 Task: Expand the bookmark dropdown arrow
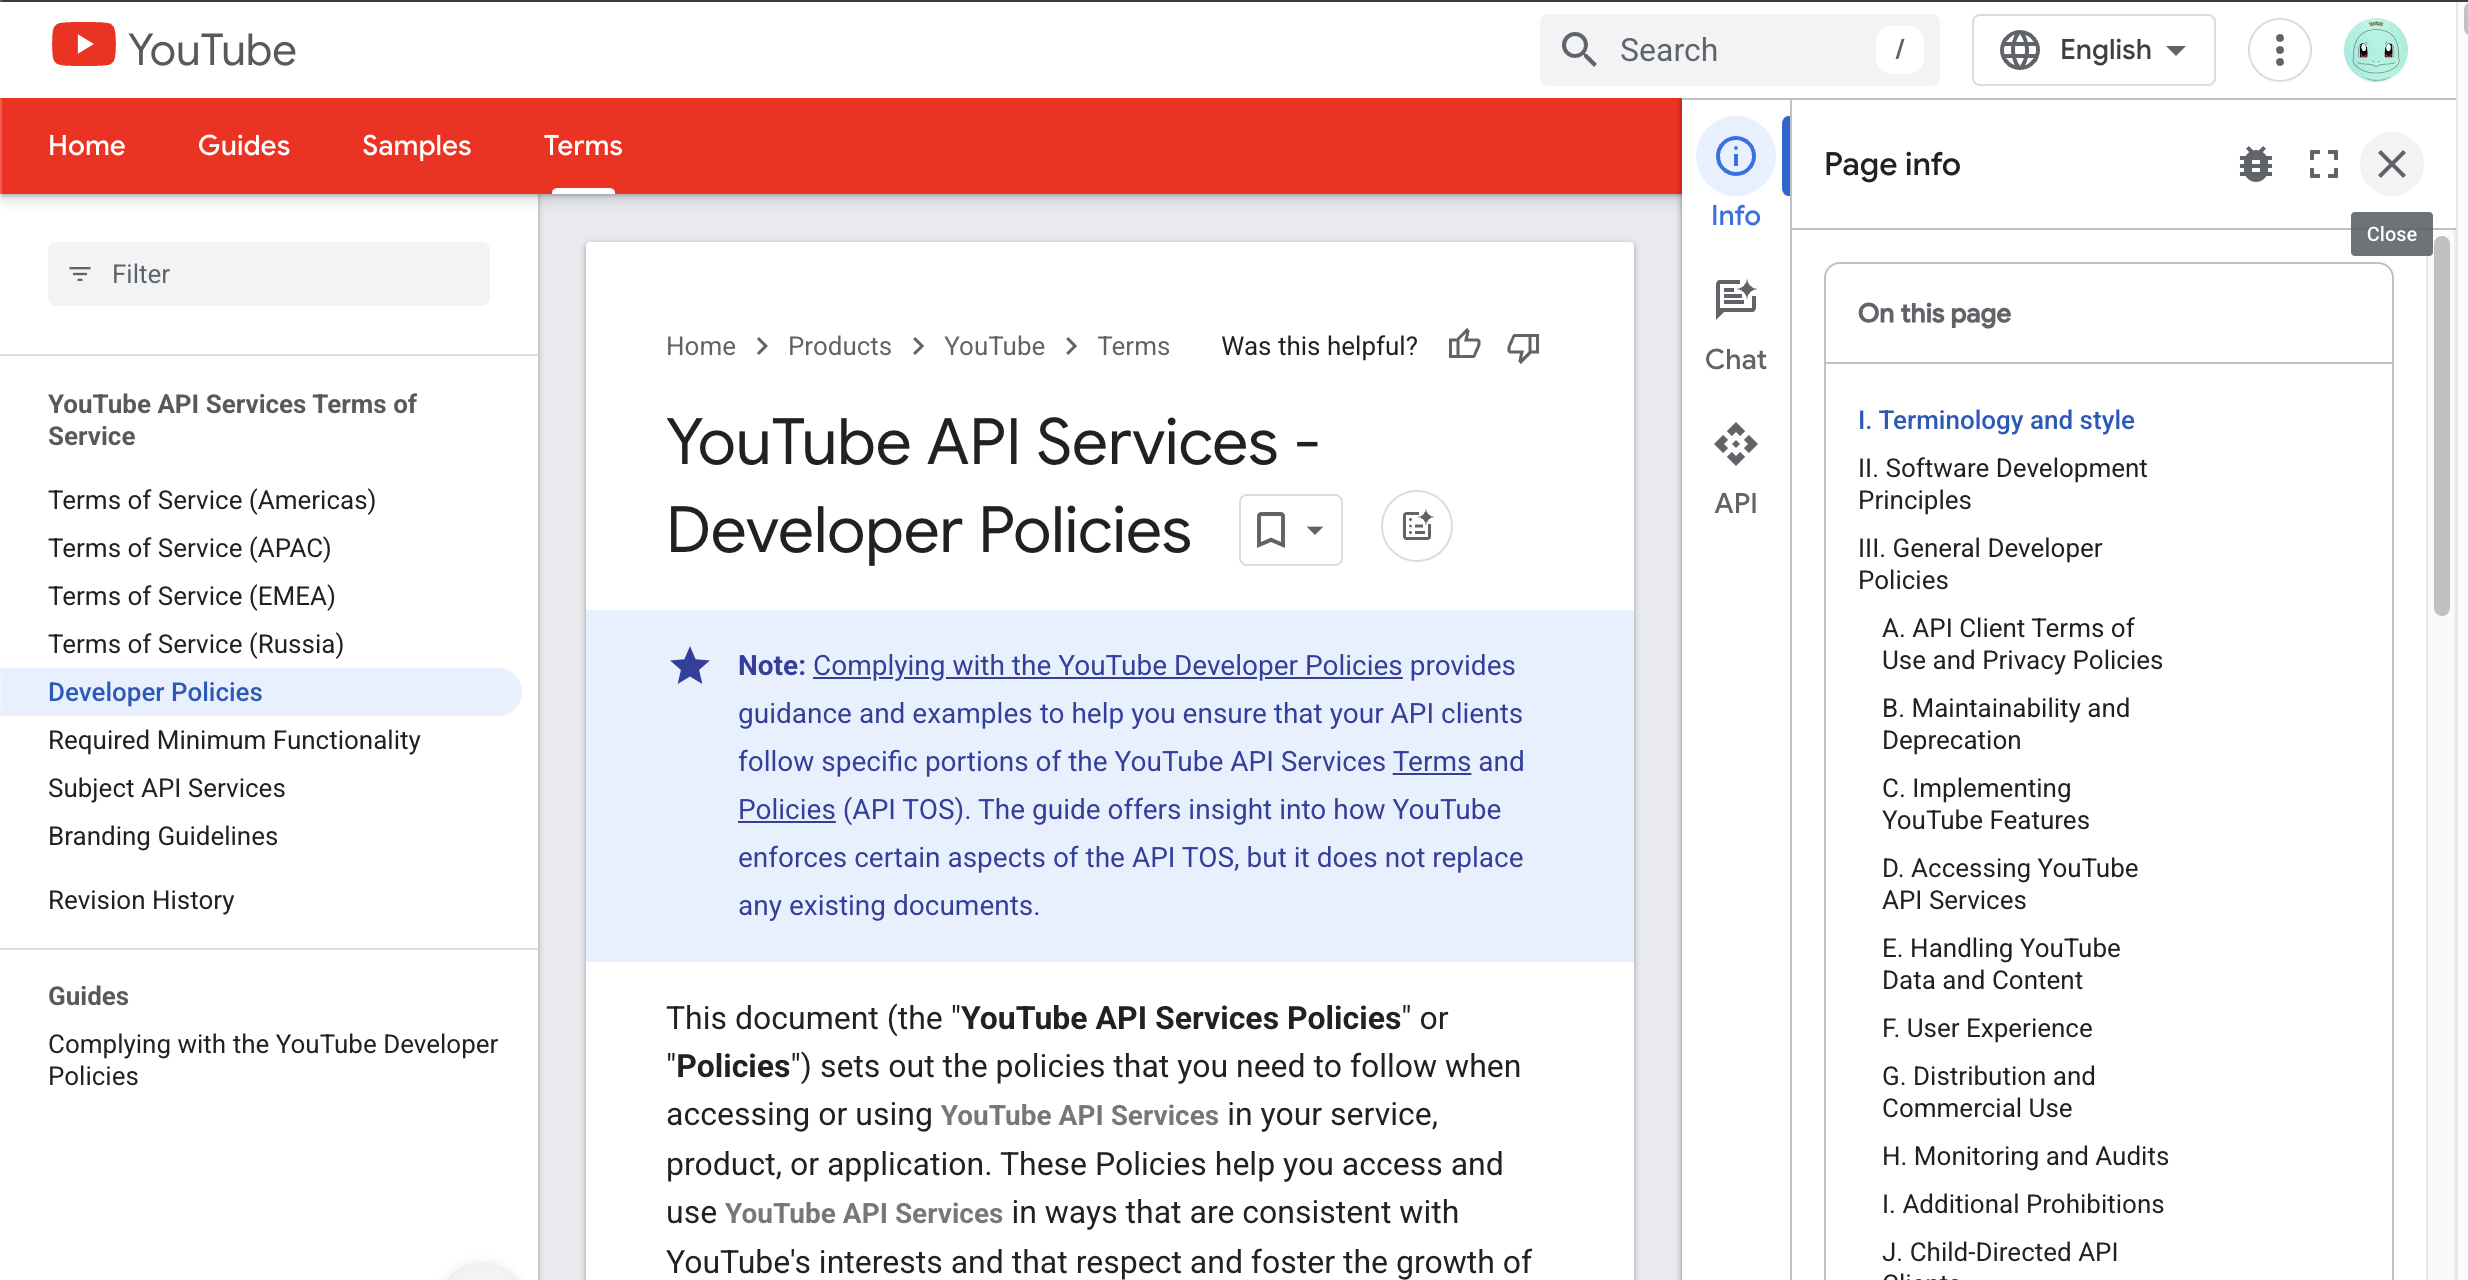(x=1314, y=530)
